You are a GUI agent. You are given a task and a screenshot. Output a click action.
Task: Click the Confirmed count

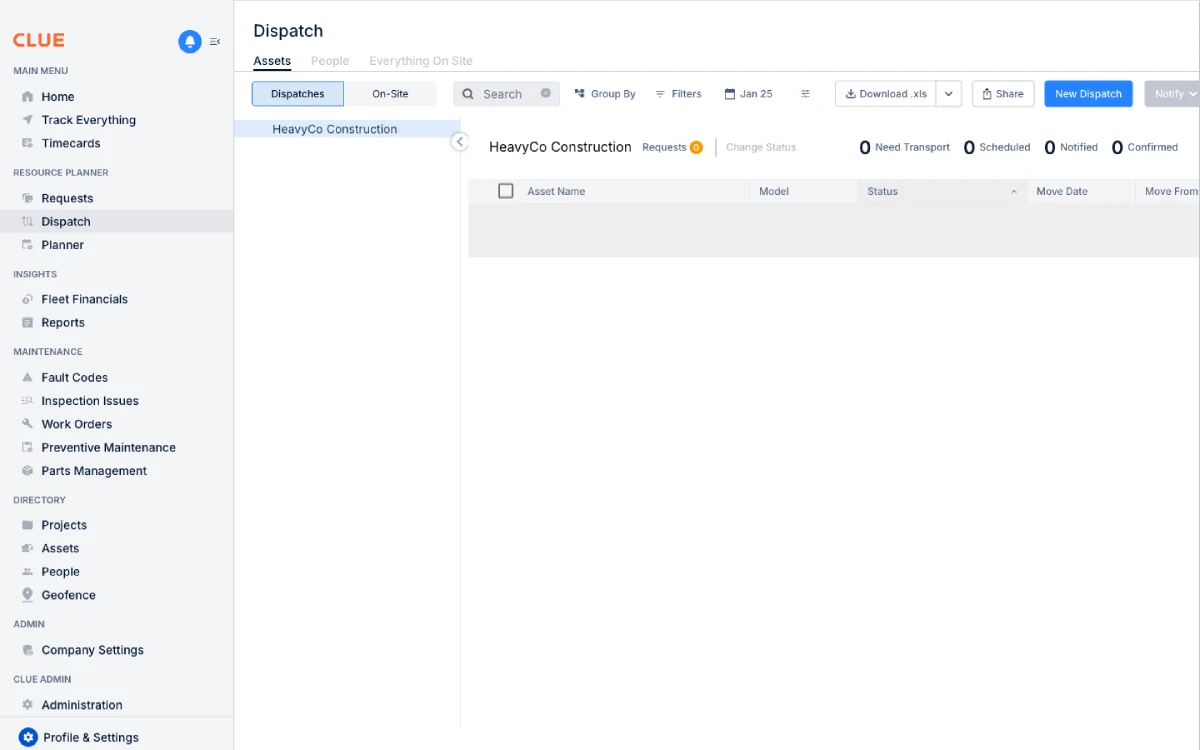click(x=1145, y=147)
